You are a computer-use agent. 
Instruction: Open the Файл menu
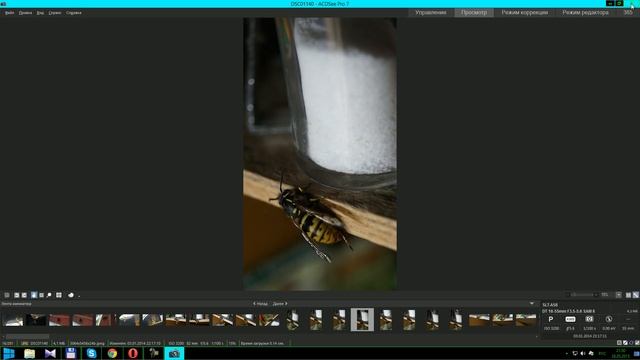tap(9, 13)
